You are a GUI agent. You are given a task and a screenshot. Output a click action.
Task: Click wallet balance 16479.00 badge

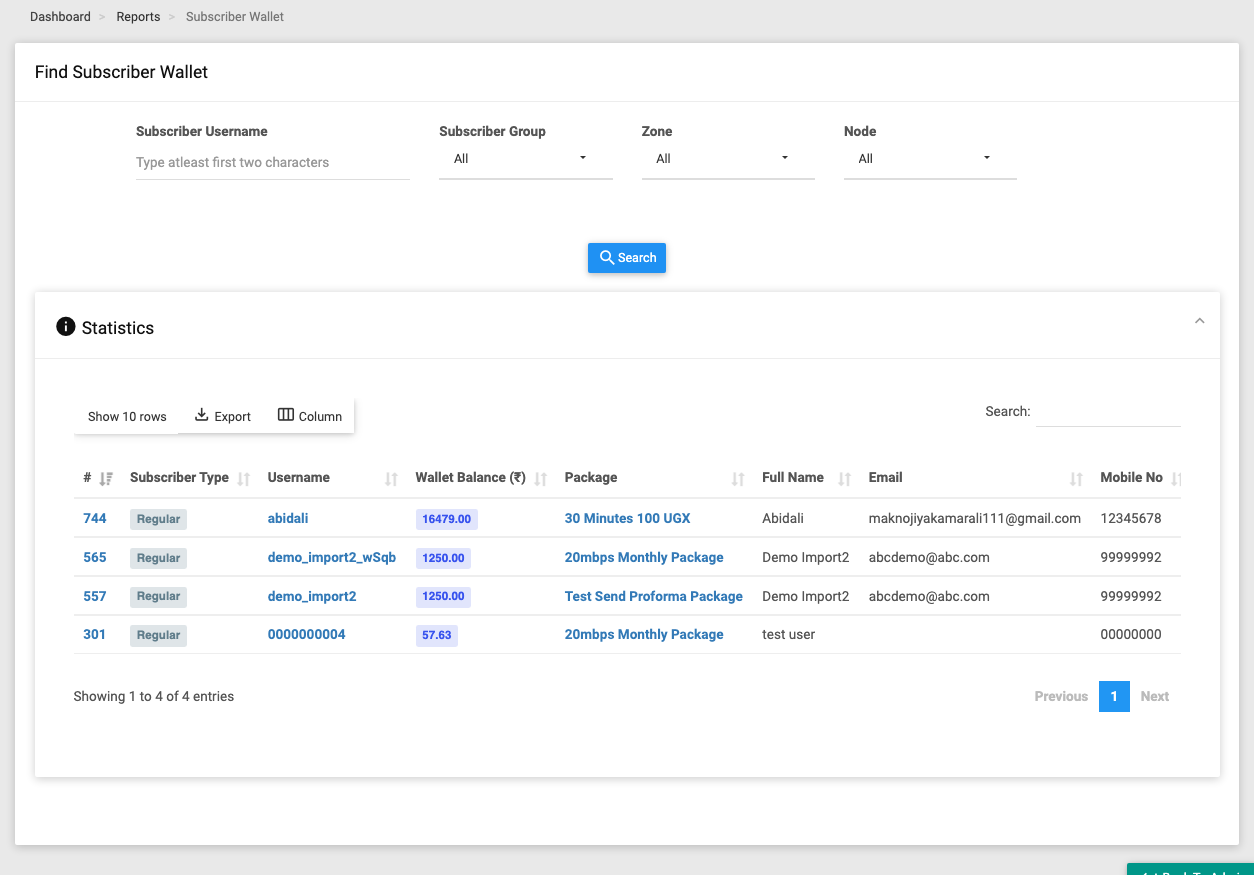pyautogui.click(x=447, y=519)
